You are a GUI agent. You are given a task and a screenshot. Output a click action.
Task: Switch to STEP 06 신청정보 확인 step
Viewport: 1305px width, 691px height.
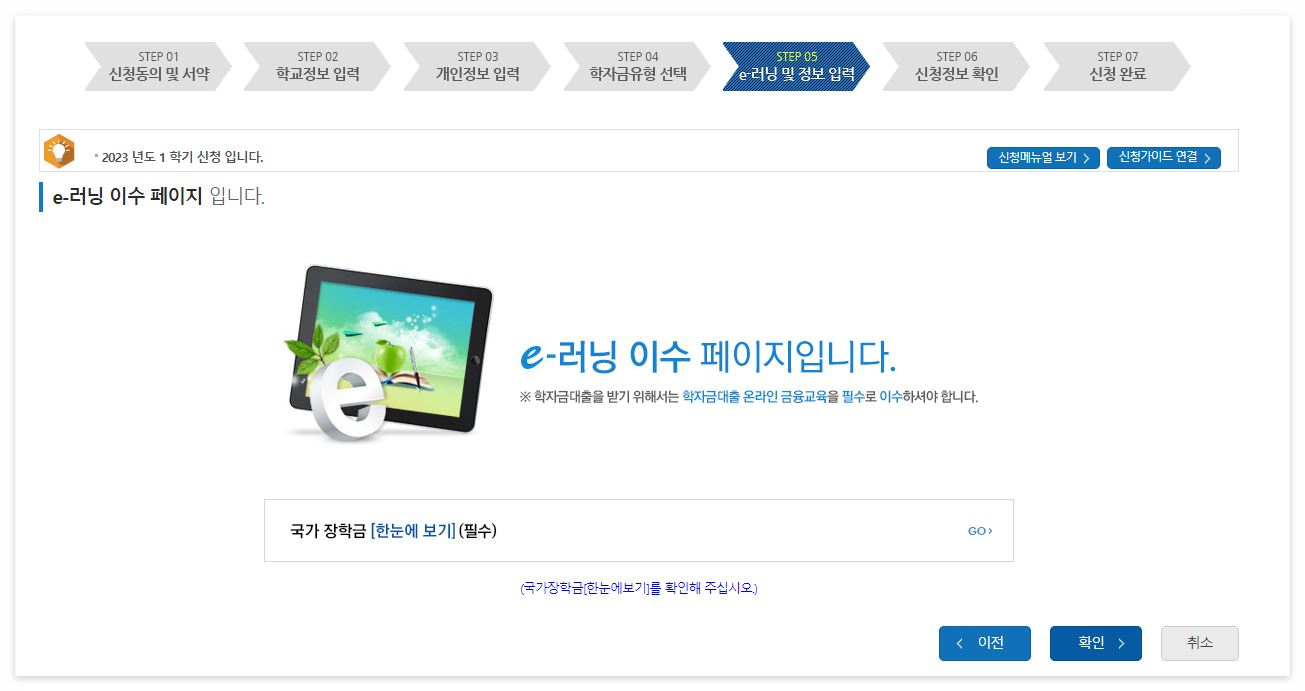pos(955,63)
